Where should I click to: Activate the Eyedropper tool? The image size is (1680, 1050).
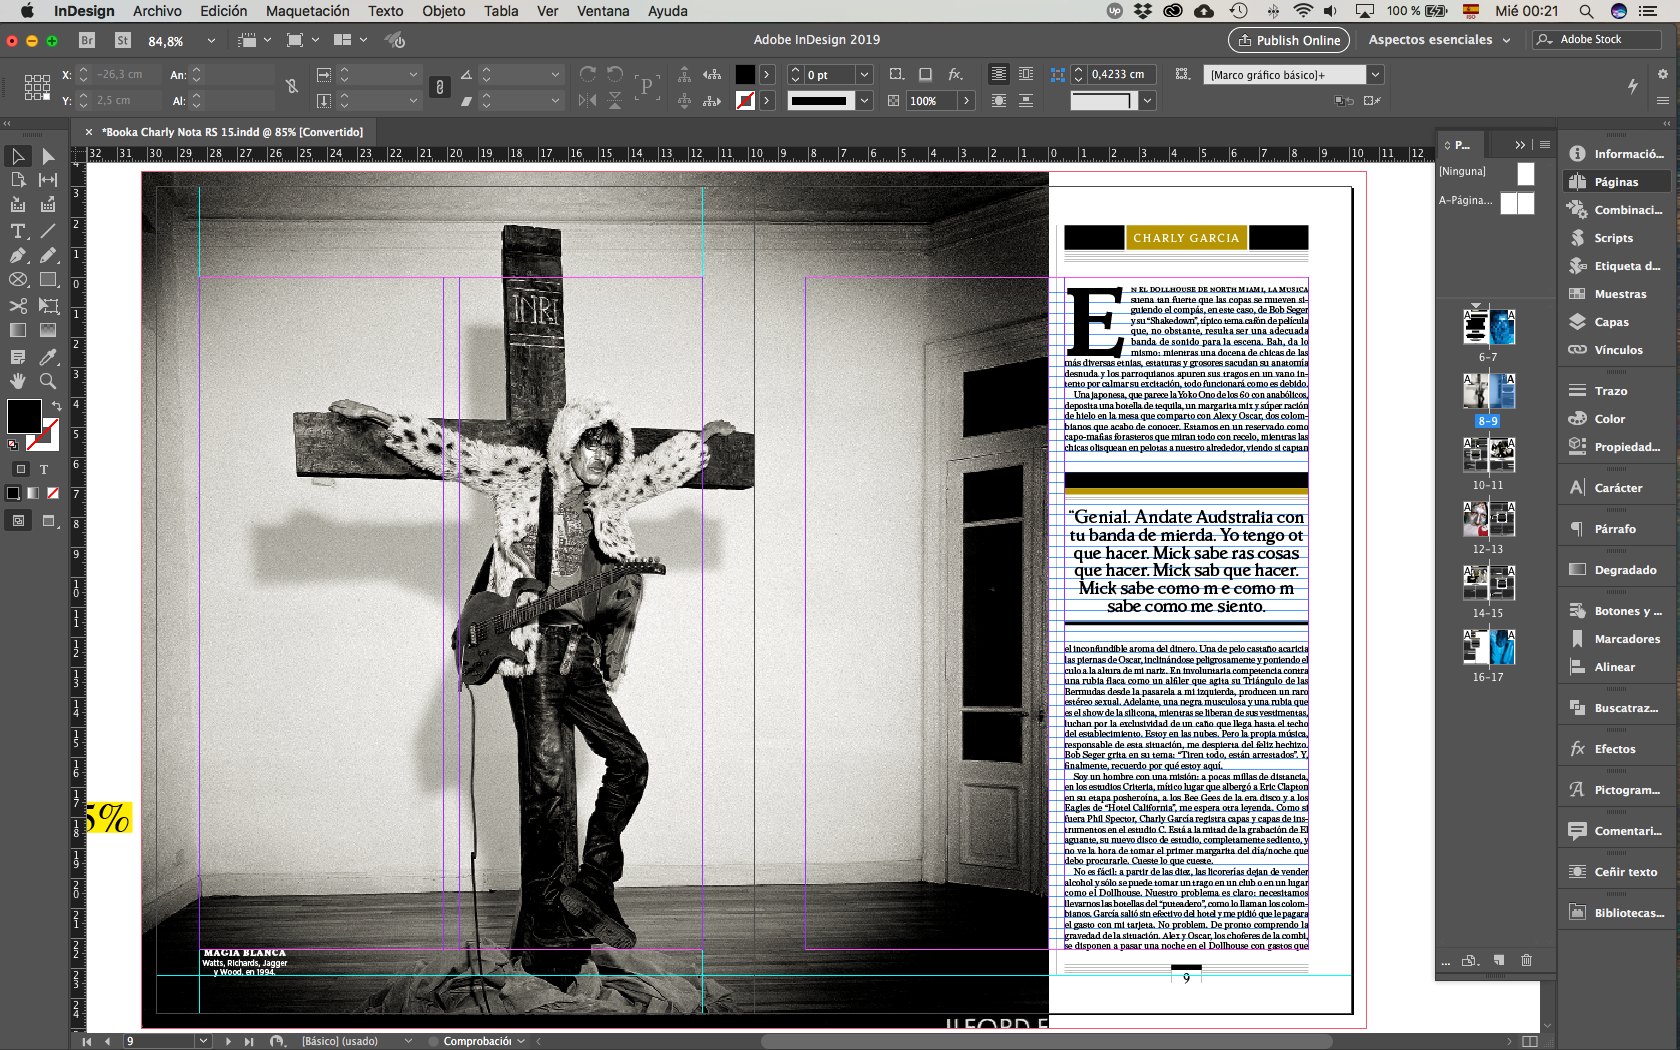click(x=47, y=357)
